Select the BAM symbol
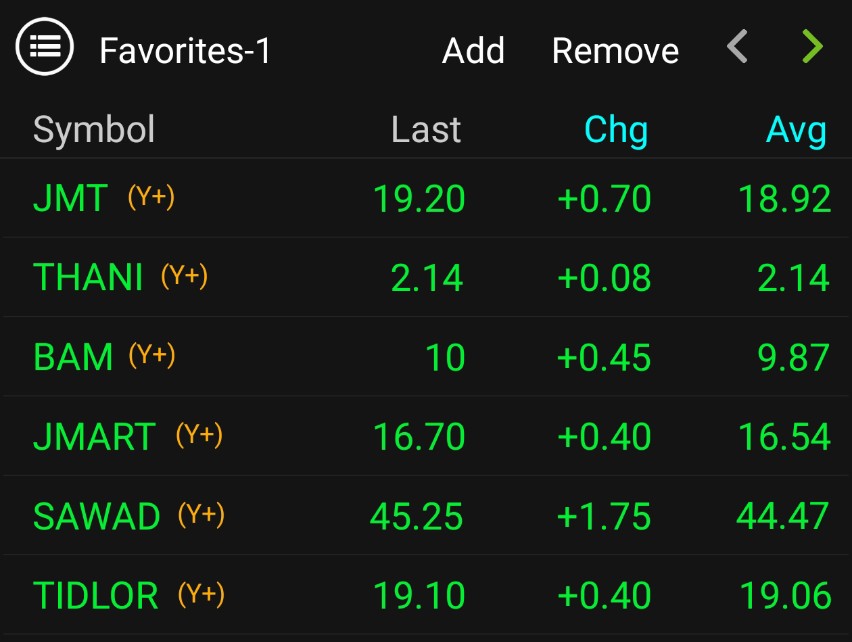This screenshot has width=852, height=642. coord(73,357)
